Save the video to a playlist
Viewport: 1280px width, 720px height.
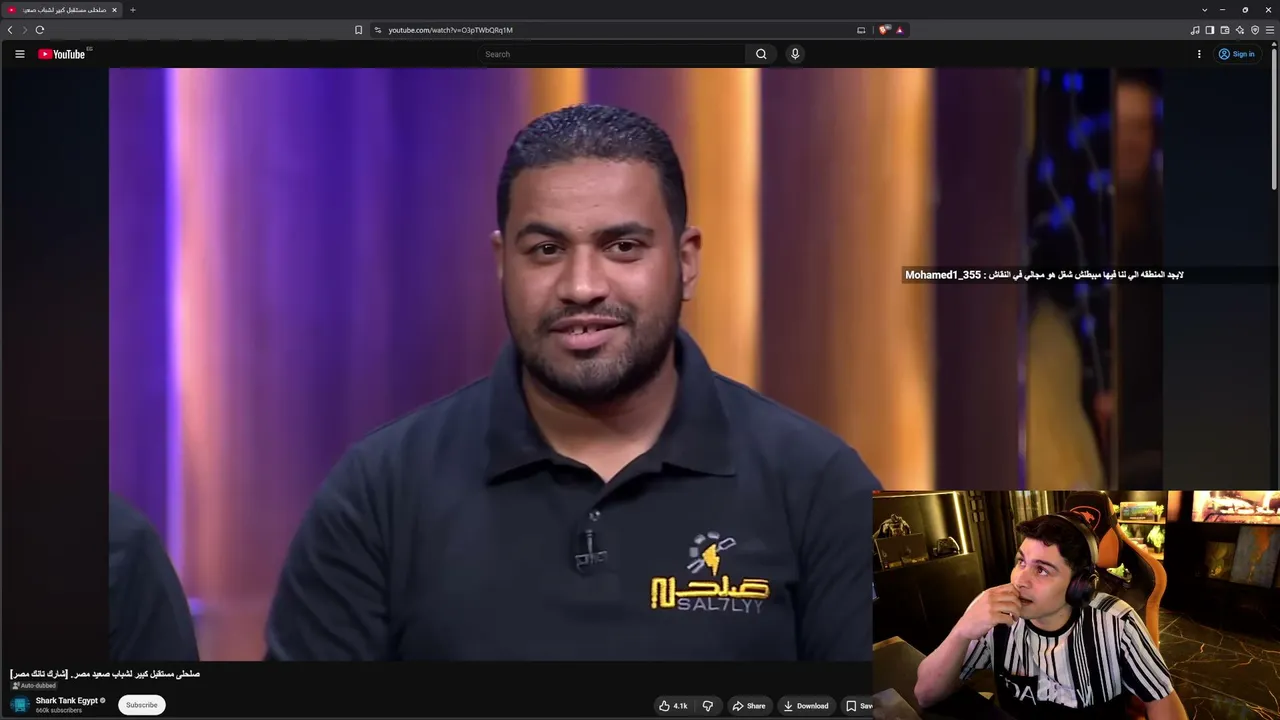click(x=859, y=706)
